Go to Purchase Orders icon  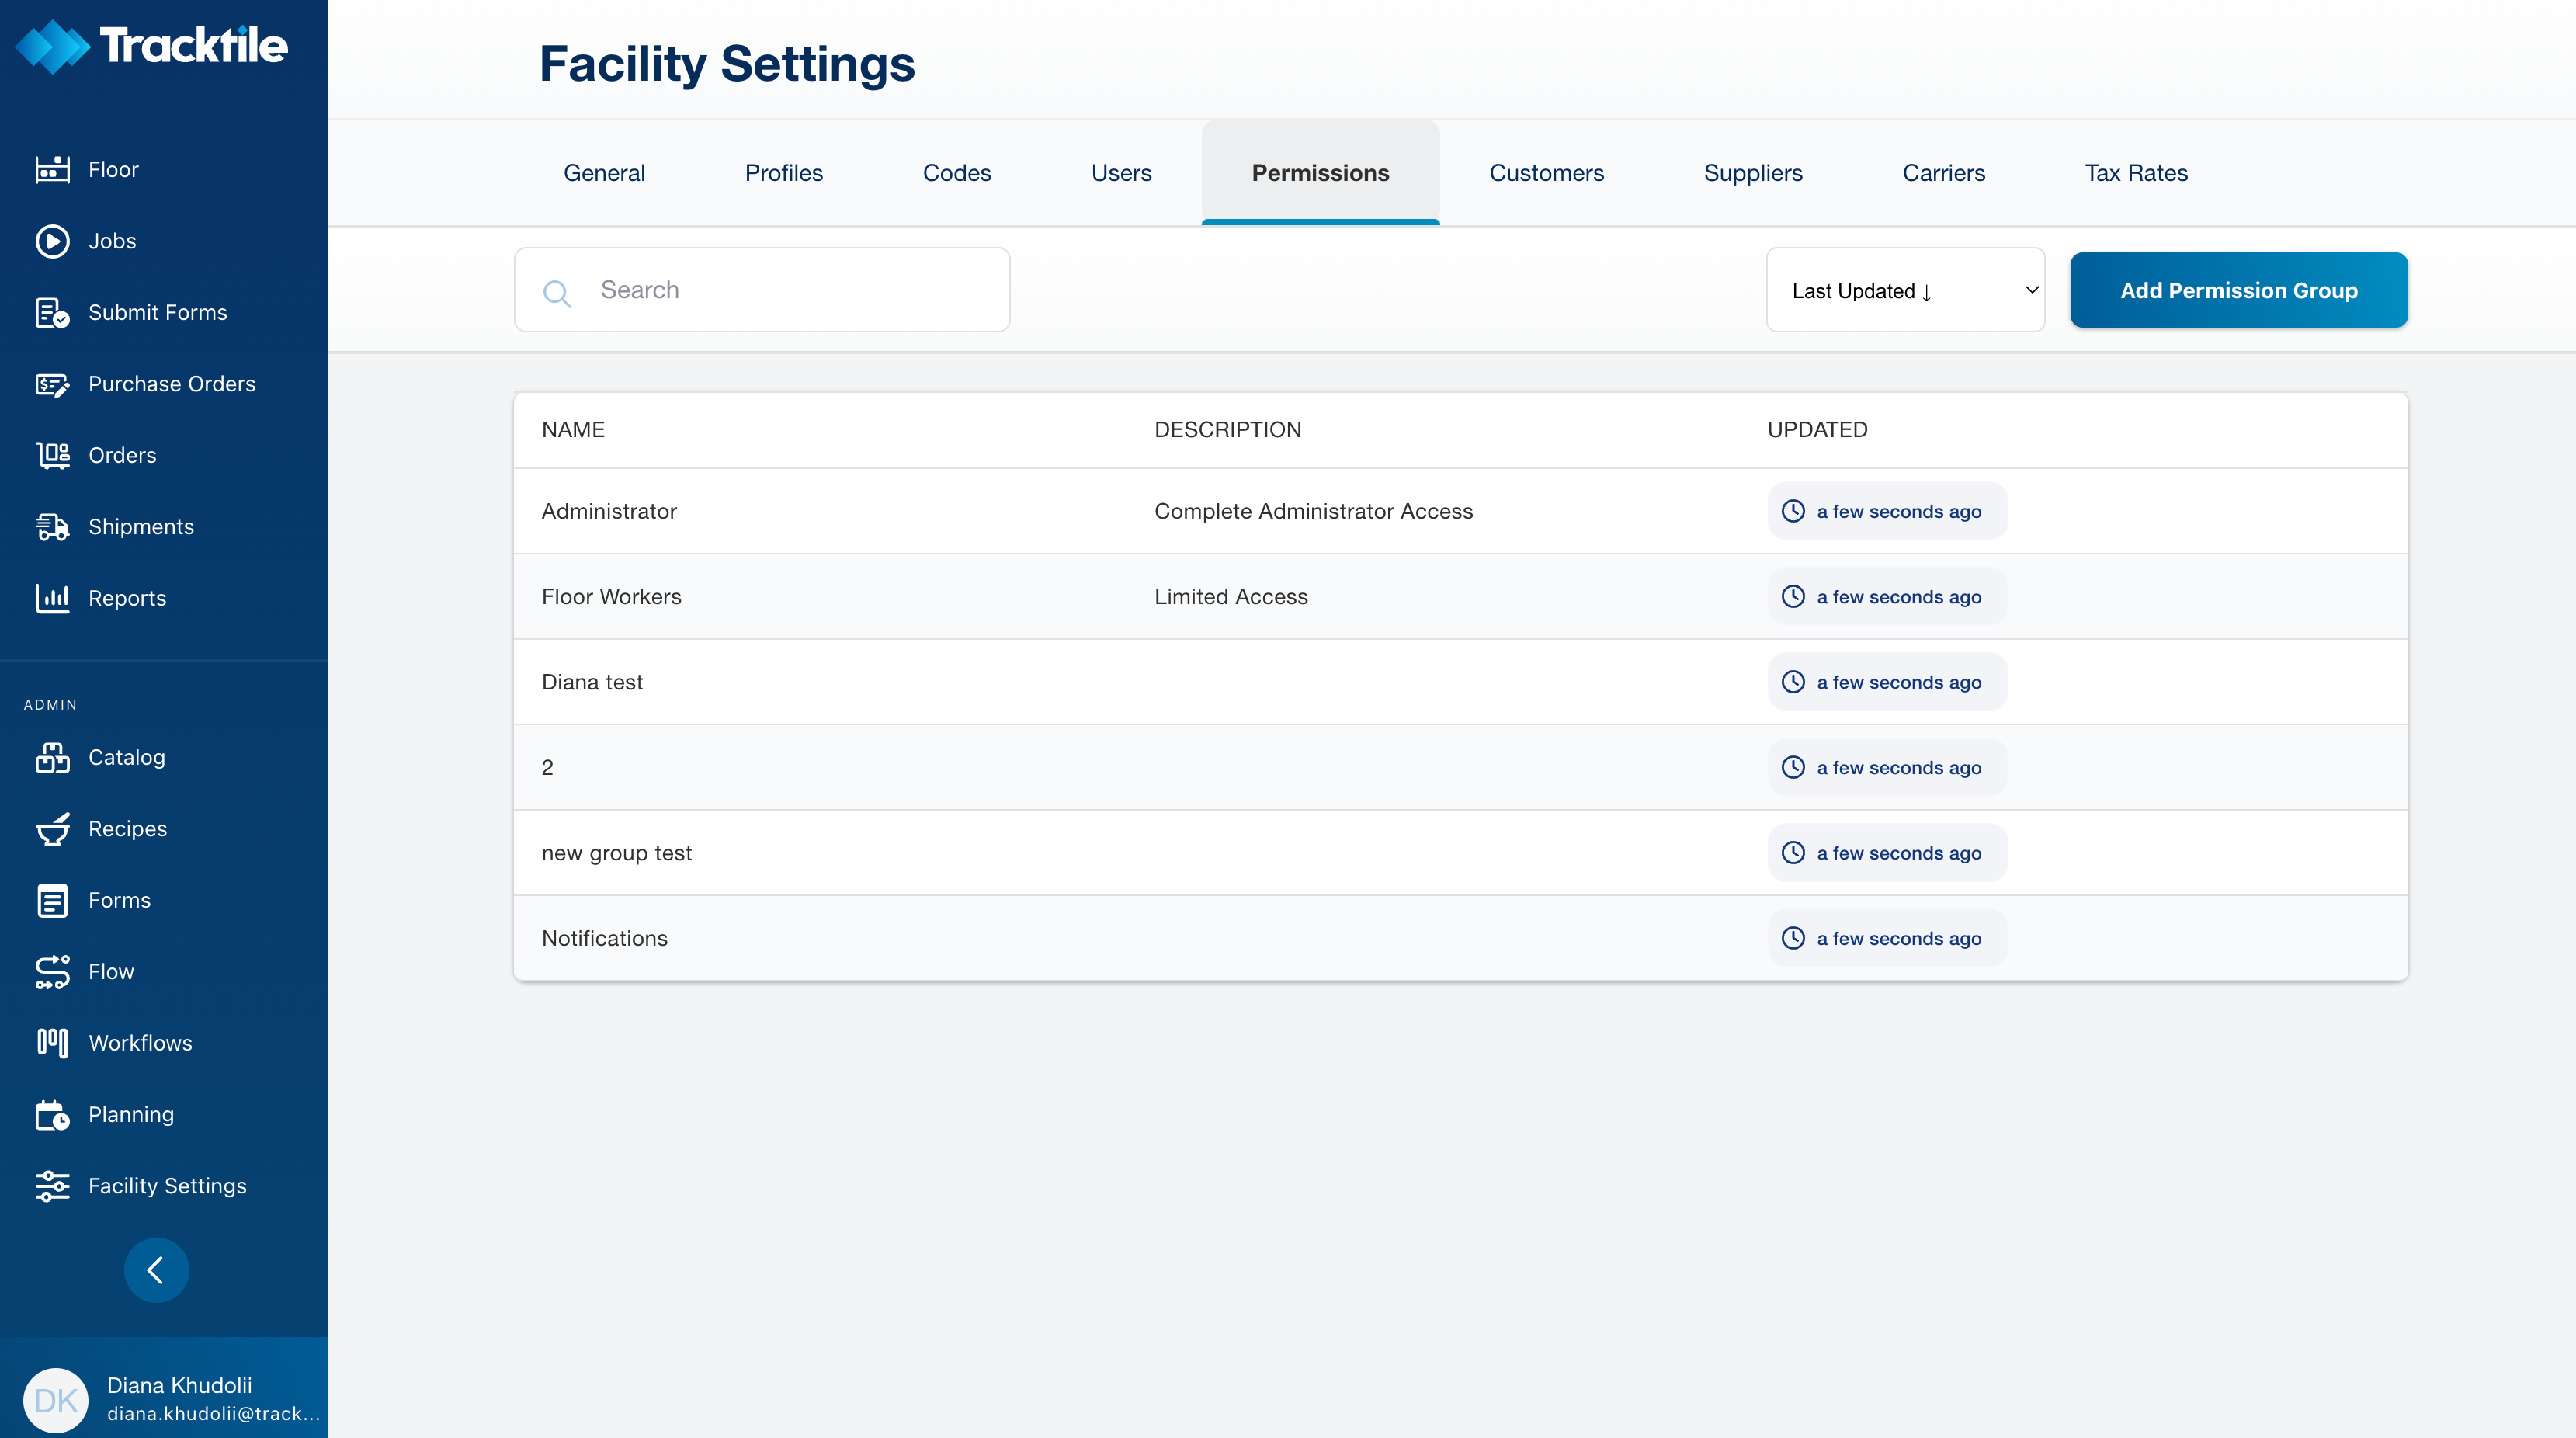pyautogui.click(x=52, y=384)
